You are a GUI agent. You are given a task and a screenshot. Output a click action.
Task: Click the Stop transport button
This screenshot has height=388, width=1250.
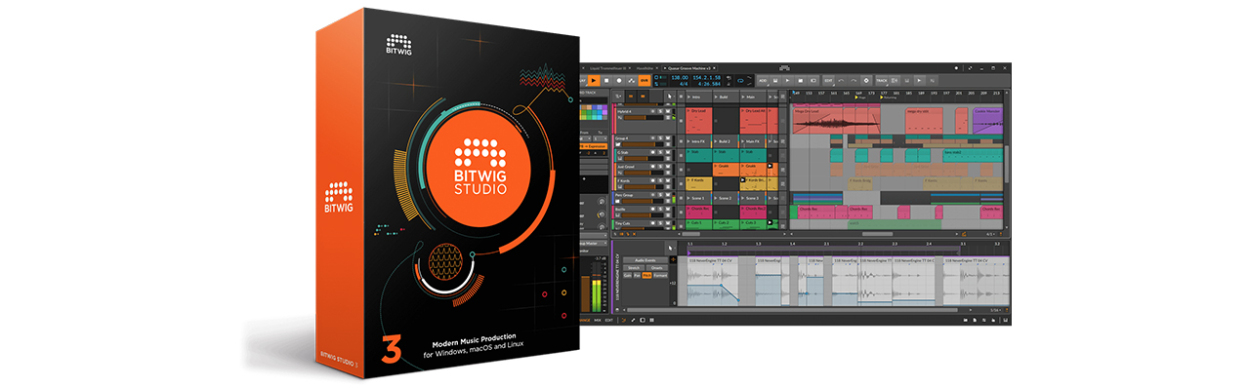(x=607, y=80)
